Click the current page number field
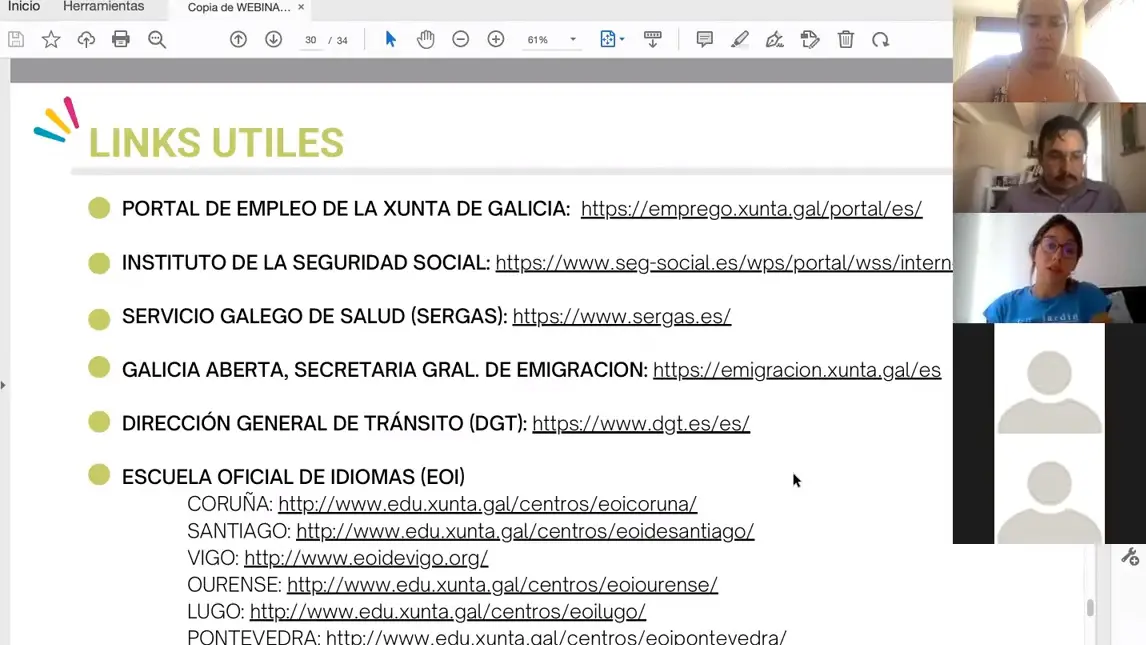This screenshot has width=1146, height=645. pyautogui.click(x=311, y=40)
